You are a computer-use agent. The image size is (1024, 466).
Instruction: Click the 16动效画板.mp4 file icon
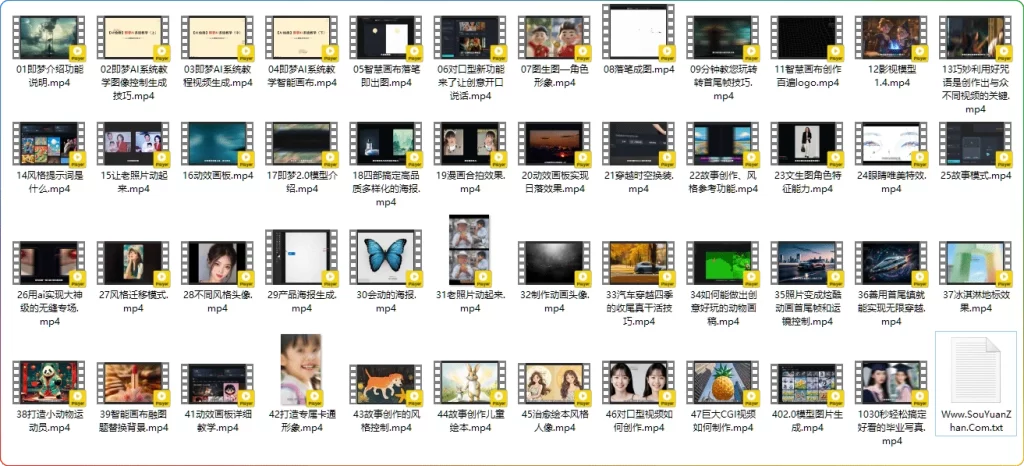pos(217,144)
